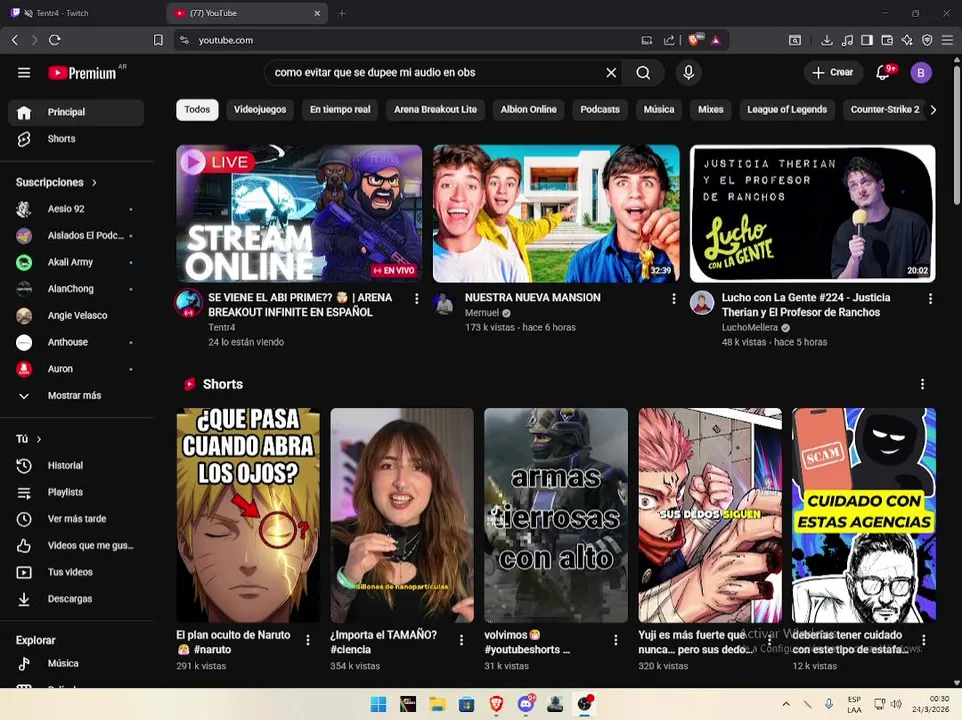Select the League of Legends chip
Image resolution: width=962 pixels, height=720 pixels.
(x=787, y=110)
